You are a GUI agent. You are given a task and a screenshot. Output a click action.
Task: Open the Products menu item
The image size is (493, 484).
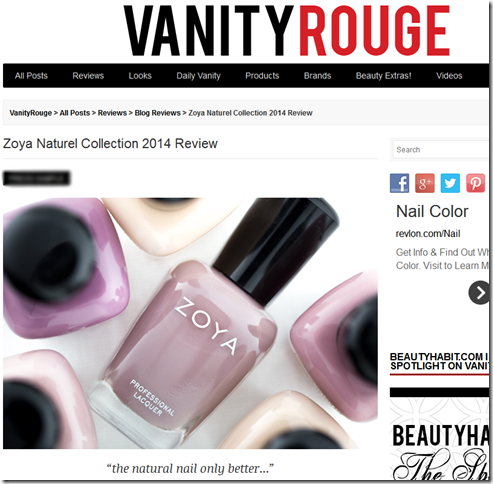pos(262,76)
